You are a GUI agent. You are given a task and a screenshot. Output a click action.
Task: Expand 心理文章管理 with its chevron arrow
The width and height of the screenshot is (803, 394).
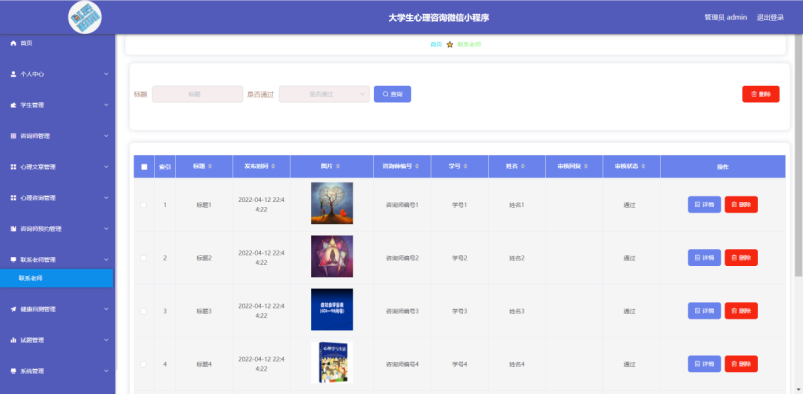[106, 167]
